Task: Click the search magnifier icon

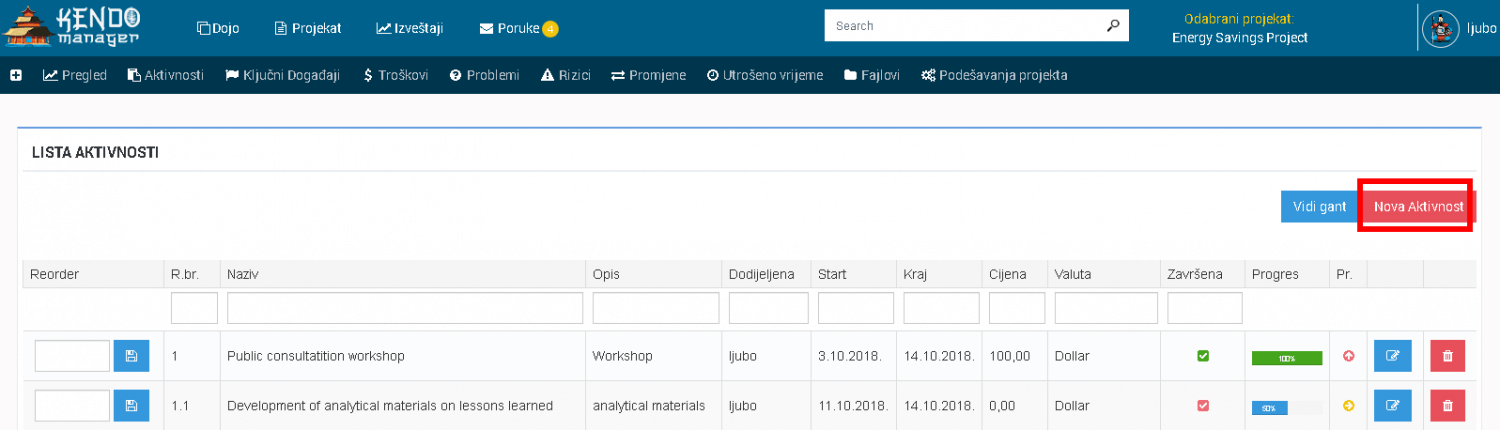Action: click(1114, 26)
